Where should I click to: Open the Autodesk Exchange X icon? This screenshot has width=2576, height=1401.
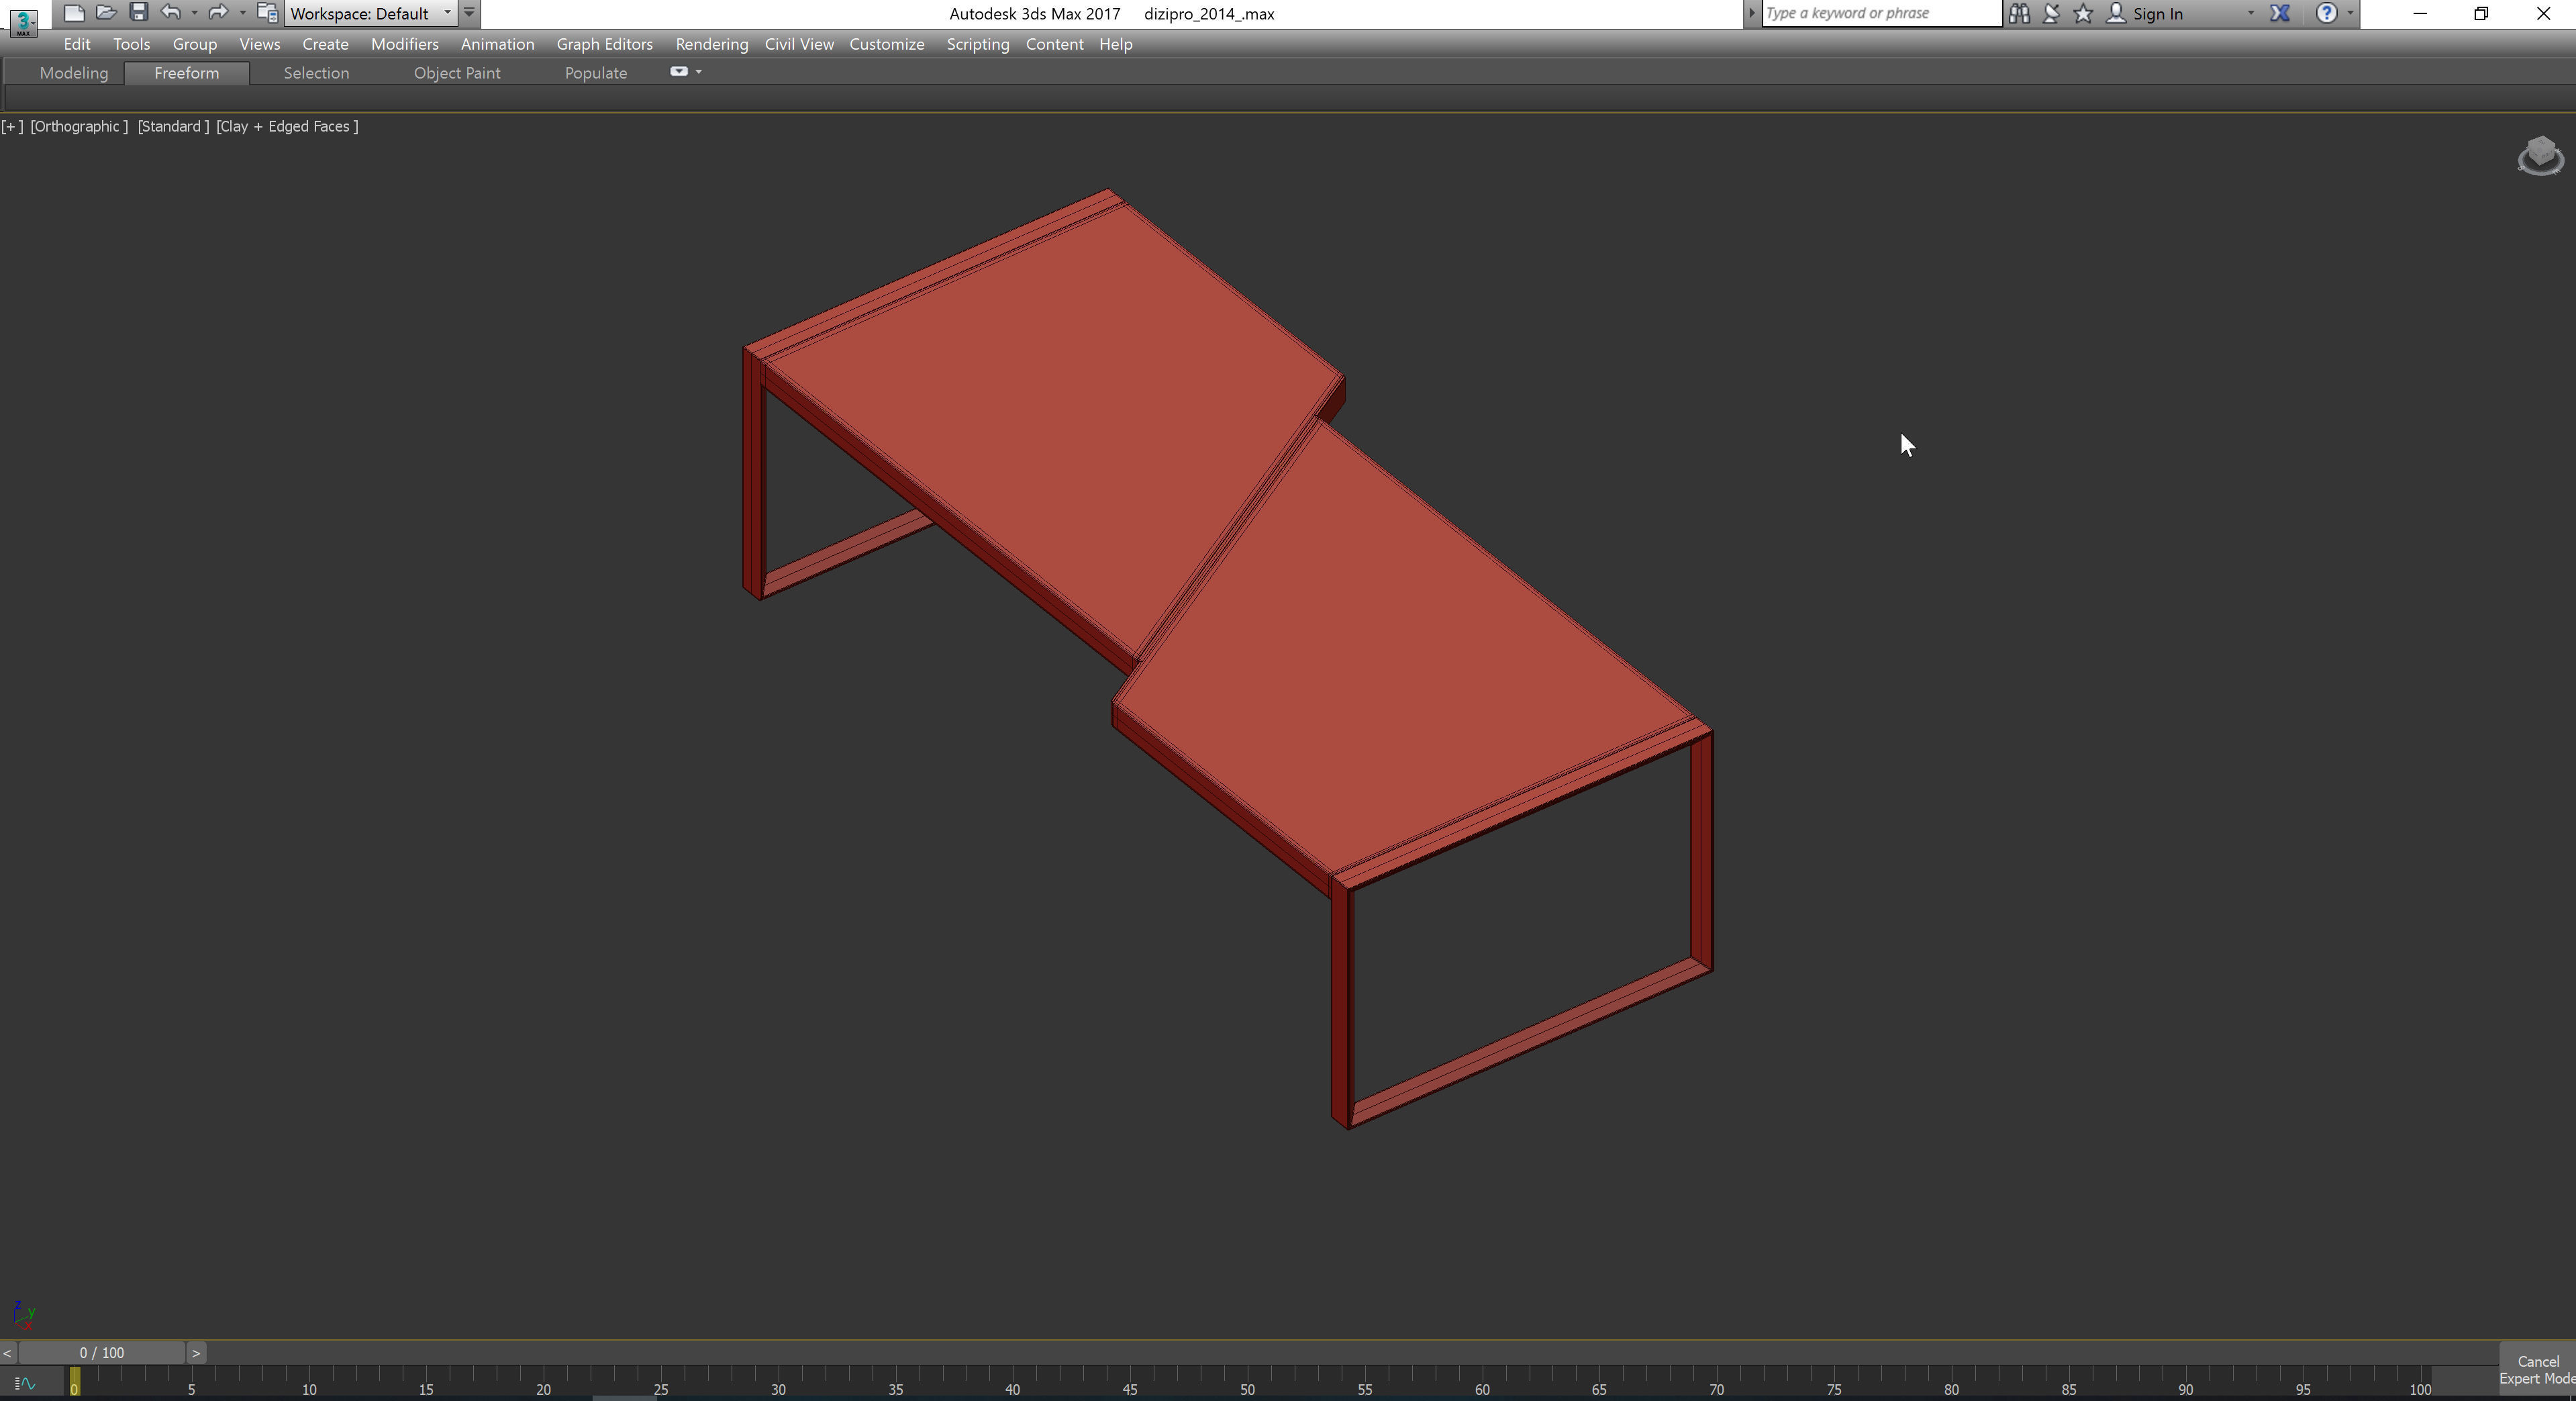[x=2280, y=13]
